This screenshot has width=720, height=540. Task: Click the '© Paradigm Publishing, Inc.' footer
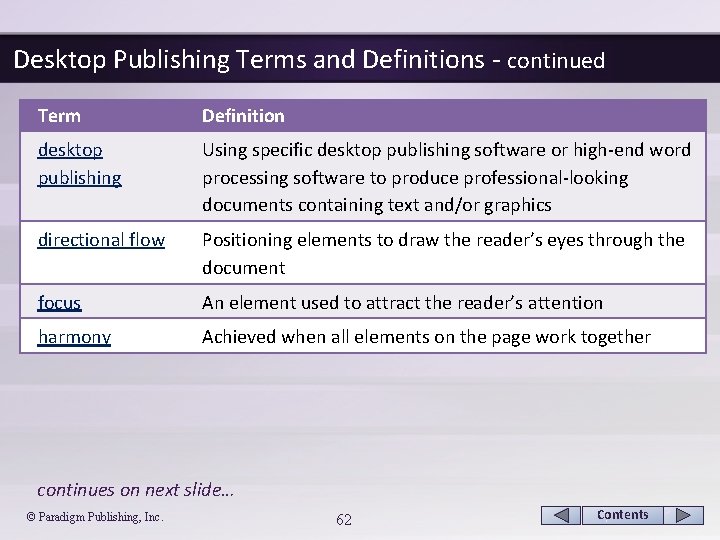point(95,517)
